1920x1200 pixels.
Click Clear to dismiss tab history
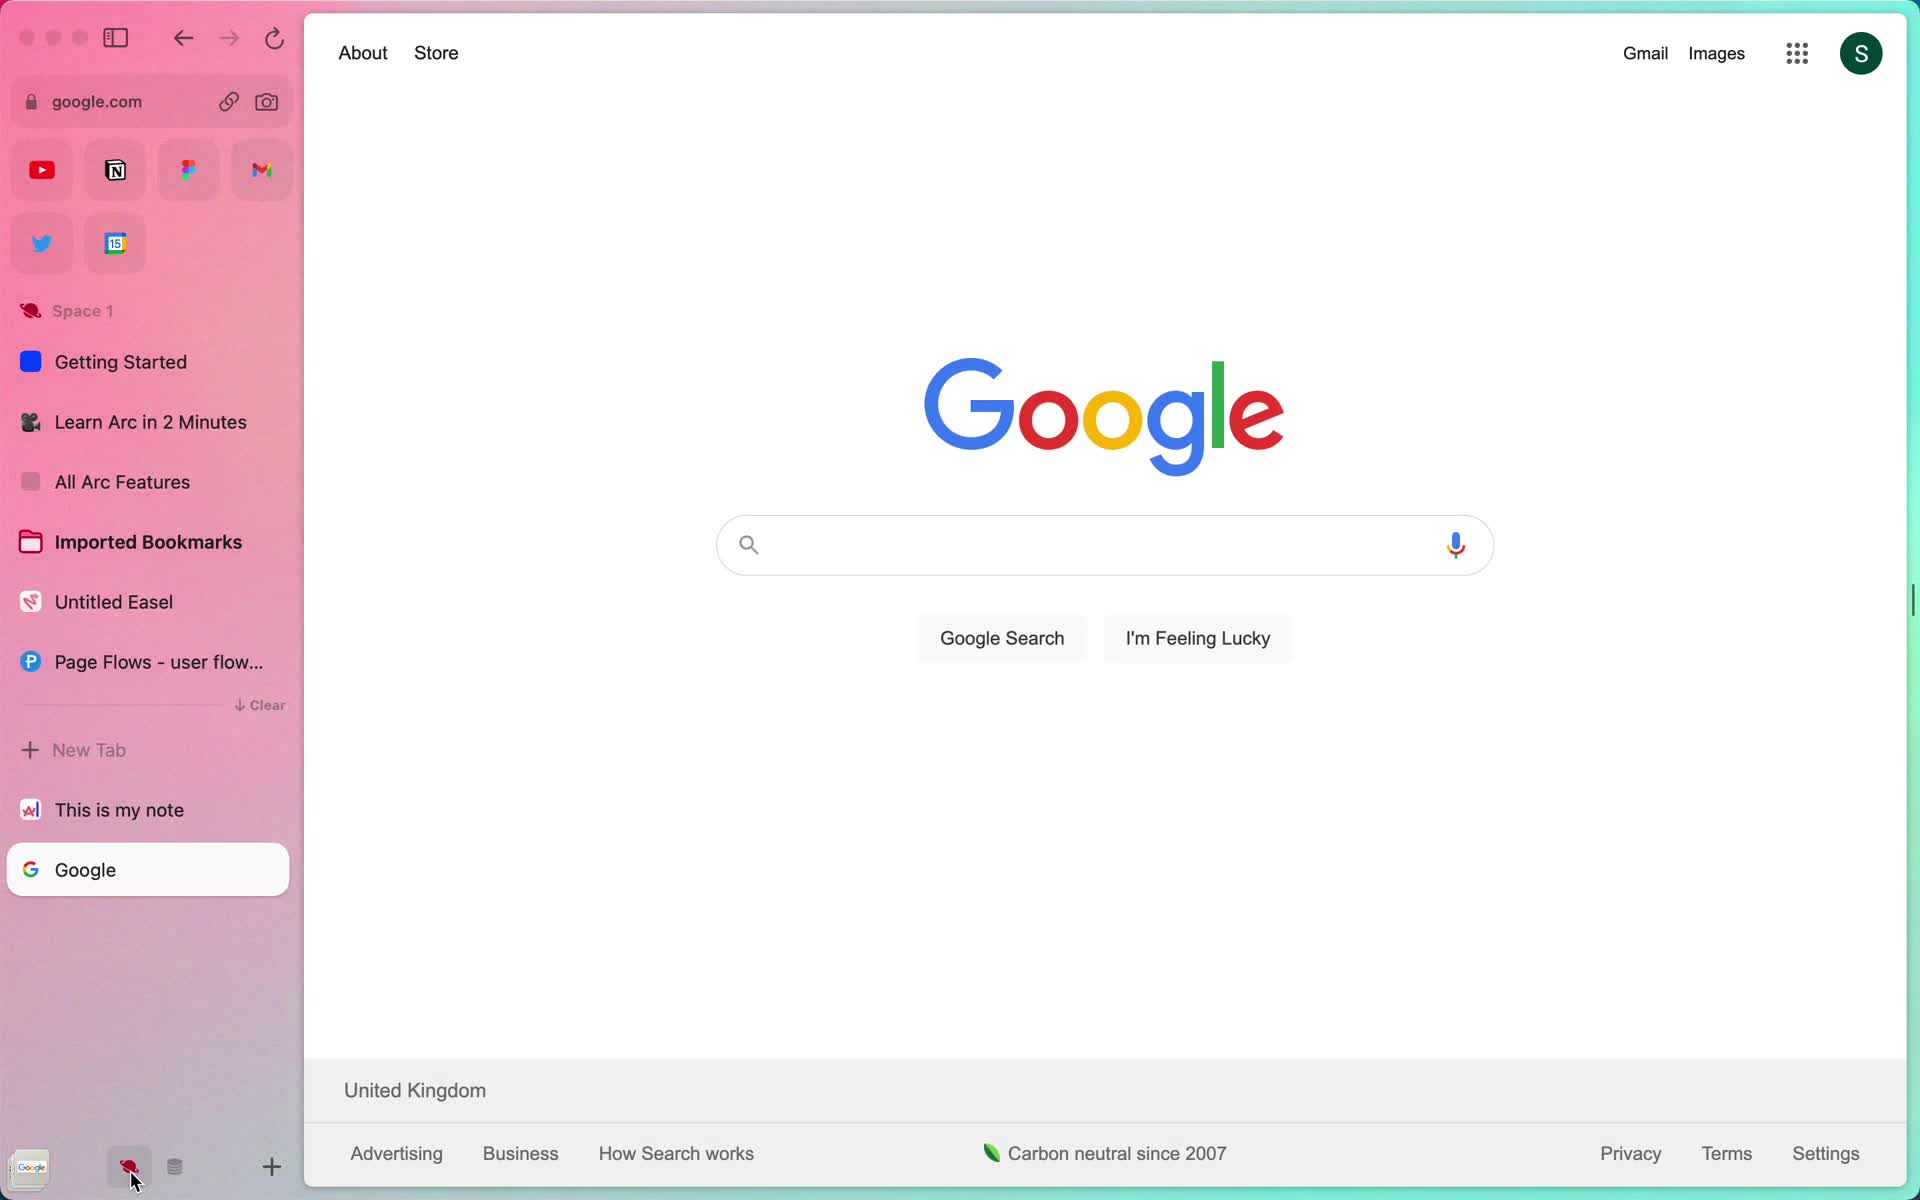(x=260, y=705)
